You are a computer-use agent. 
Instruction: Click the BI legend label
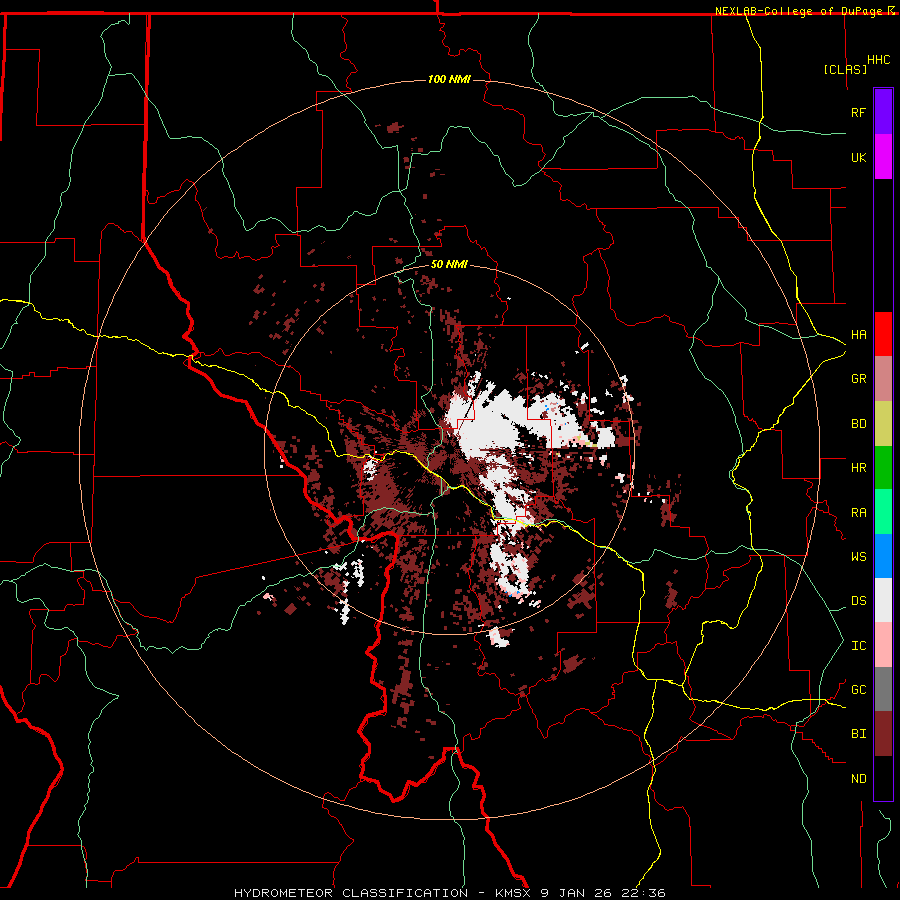pos(858,734)
